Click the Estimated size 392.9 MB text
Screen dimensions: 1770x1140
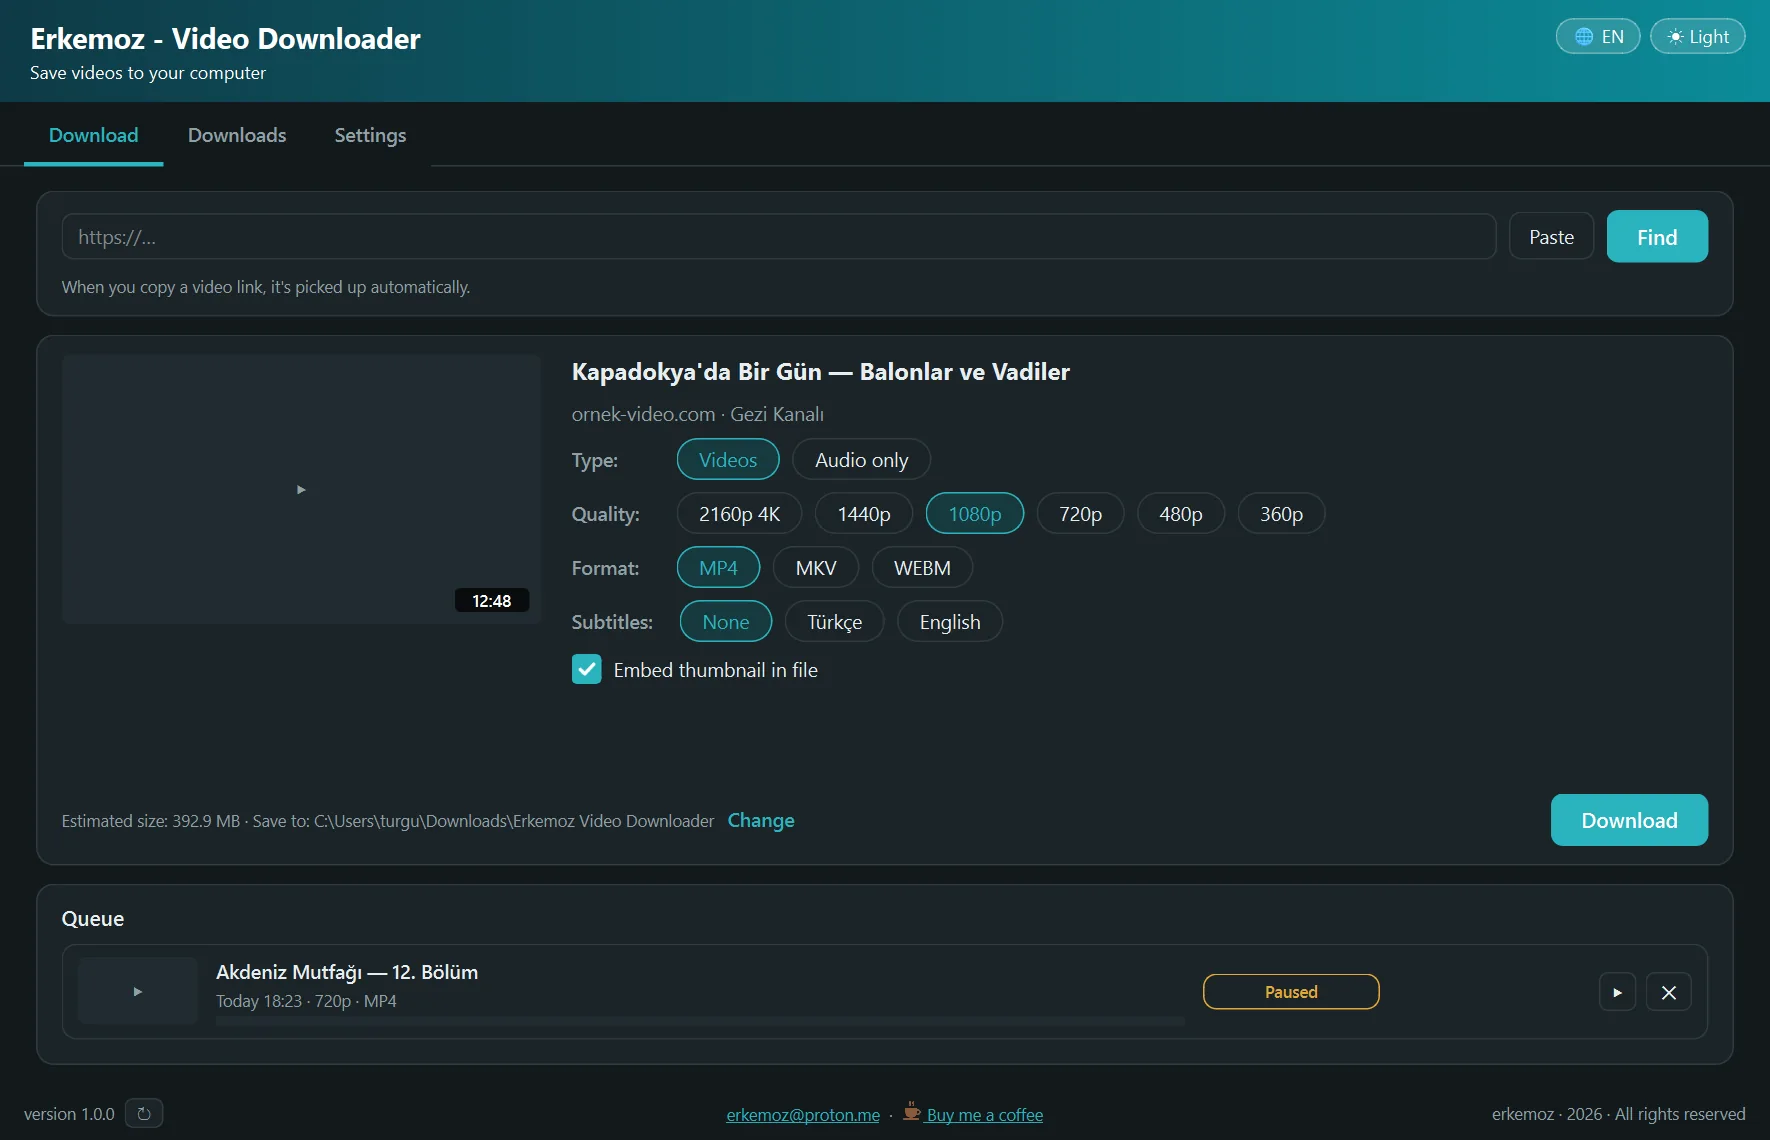pyautogui.click(x=151, y=821)
